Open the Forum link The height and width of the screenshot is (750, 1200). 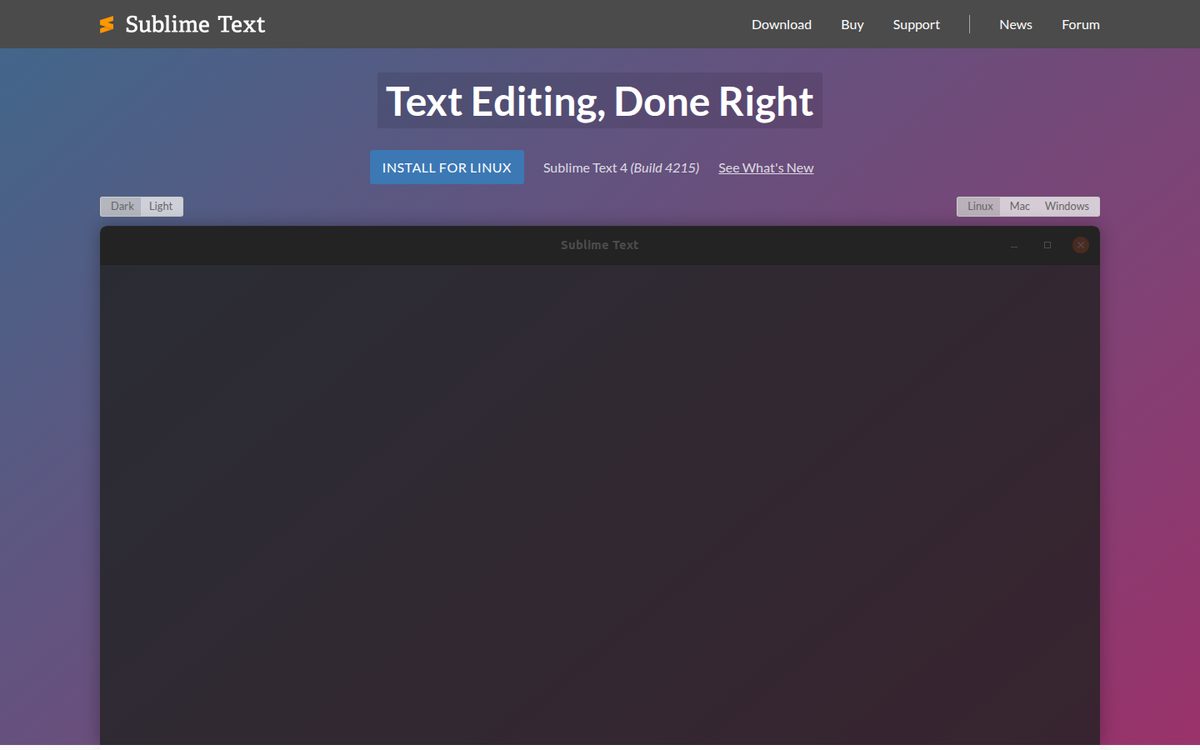(1080, 24)
